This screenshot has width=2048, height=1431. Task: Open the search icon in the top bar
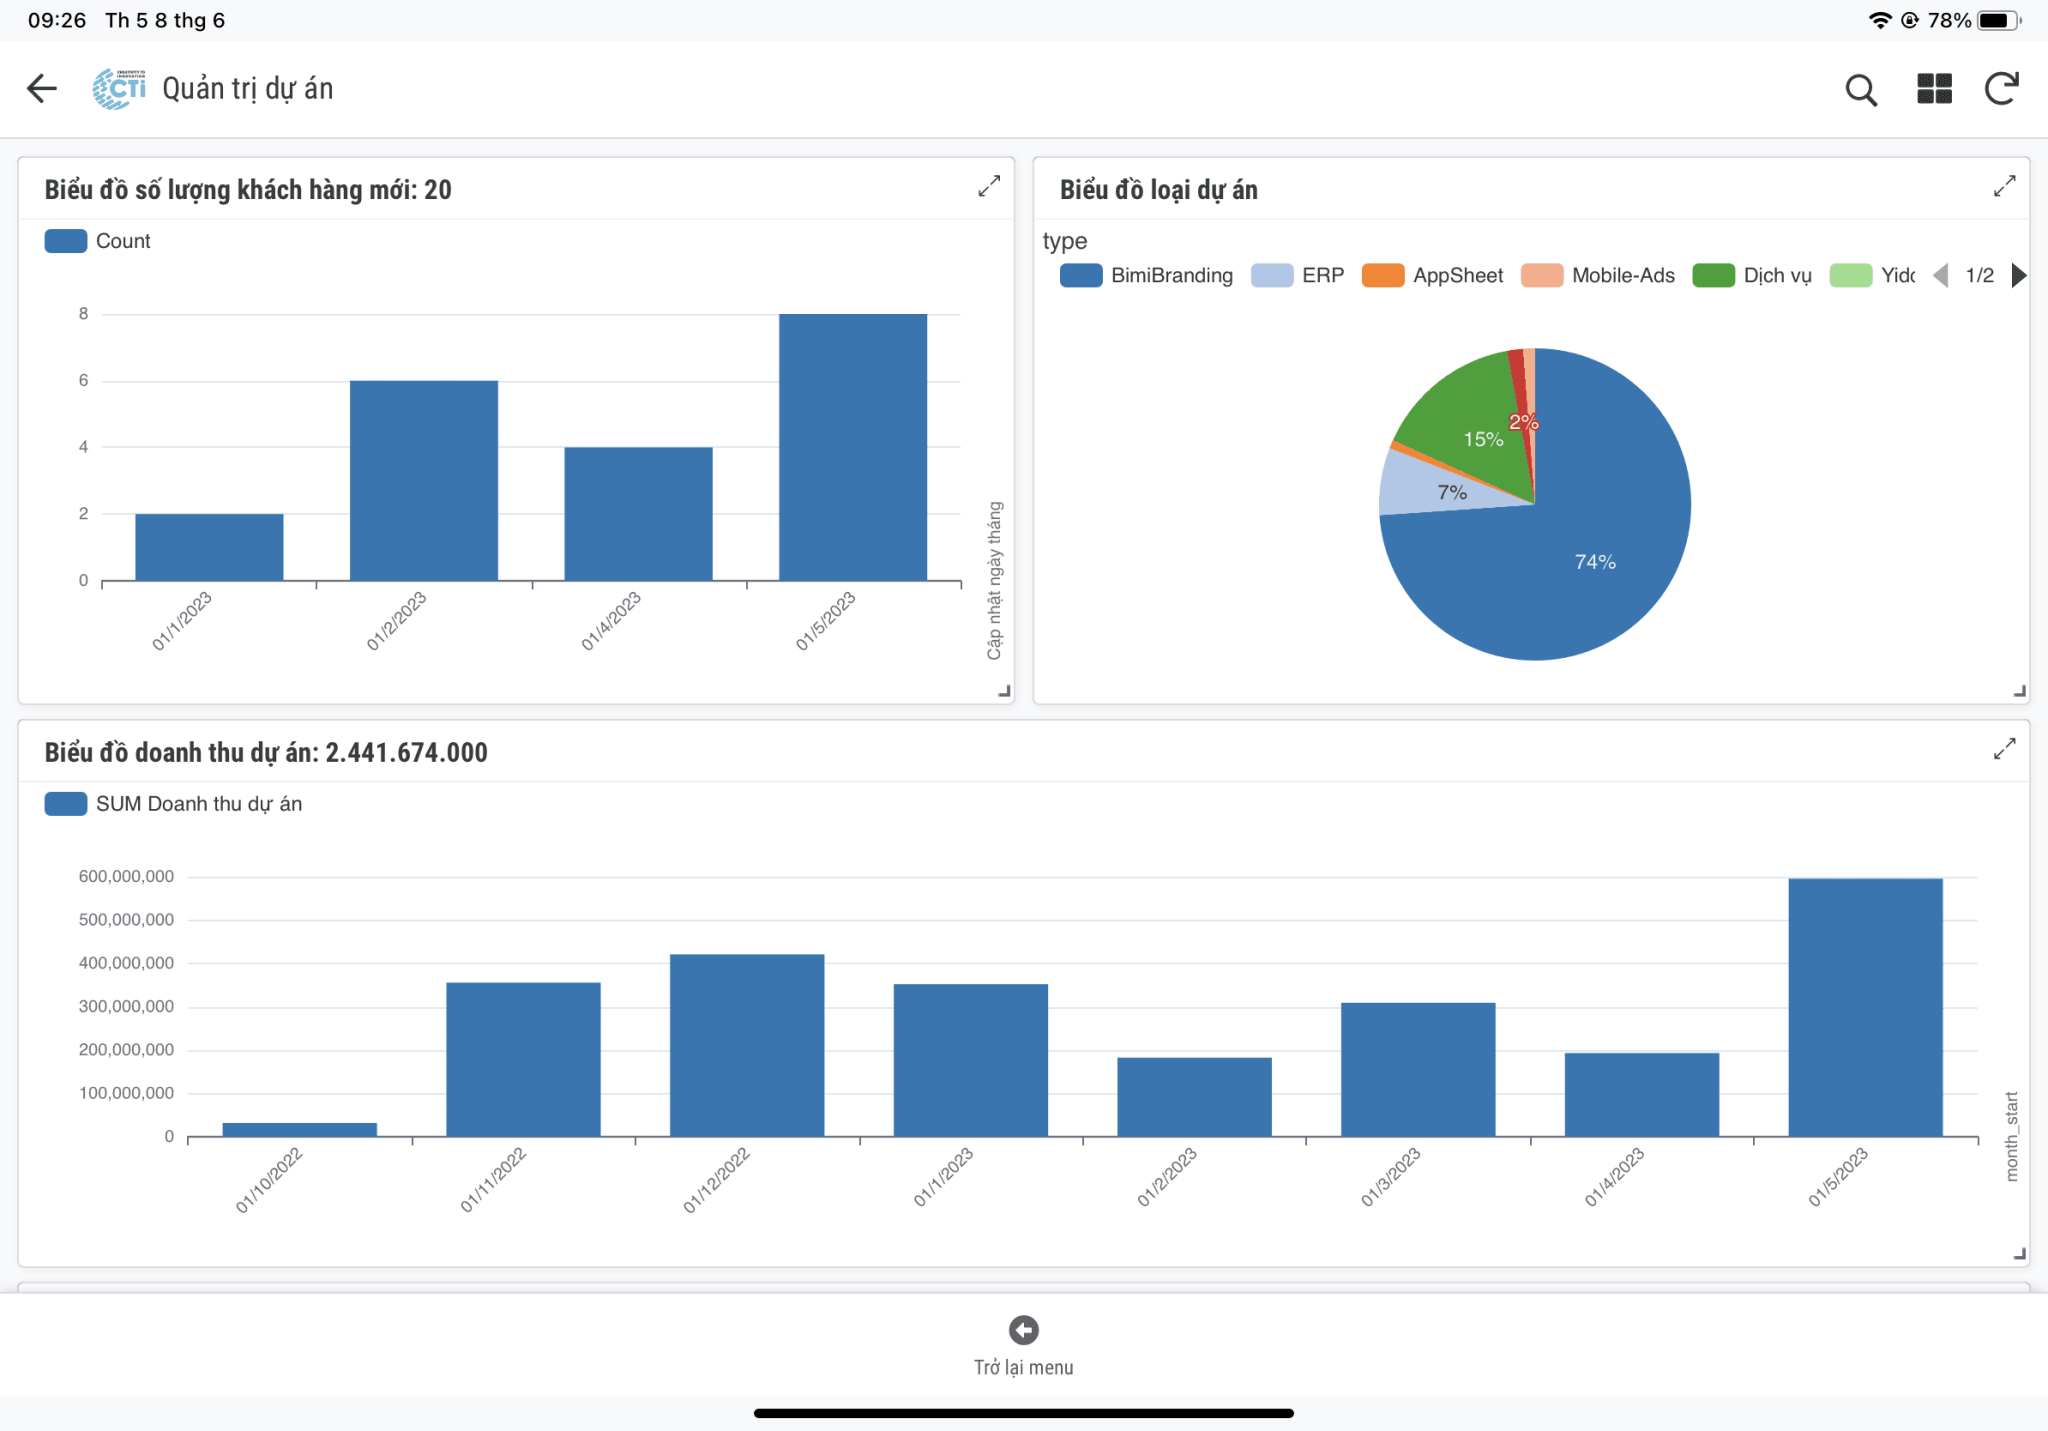coord(1861,89)
